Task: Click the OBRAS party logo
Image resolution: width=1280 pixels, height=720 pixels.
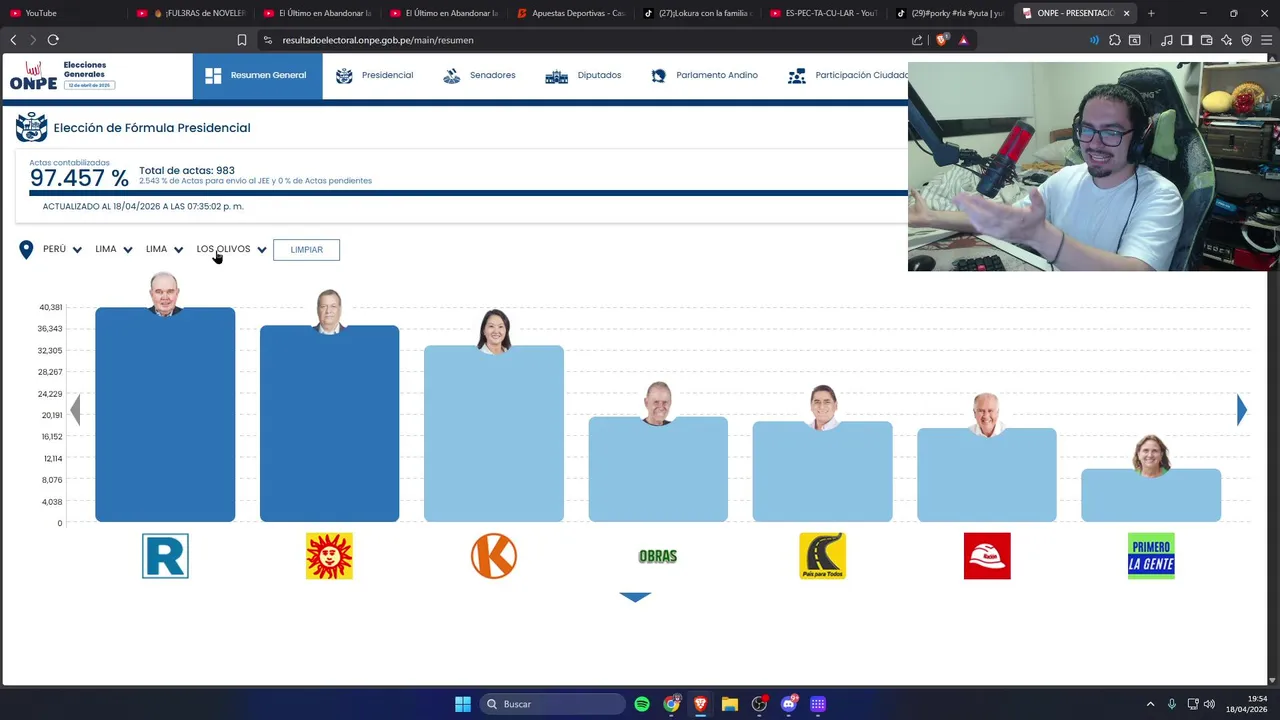Action: pyautogui.click(x=658, y=556)
